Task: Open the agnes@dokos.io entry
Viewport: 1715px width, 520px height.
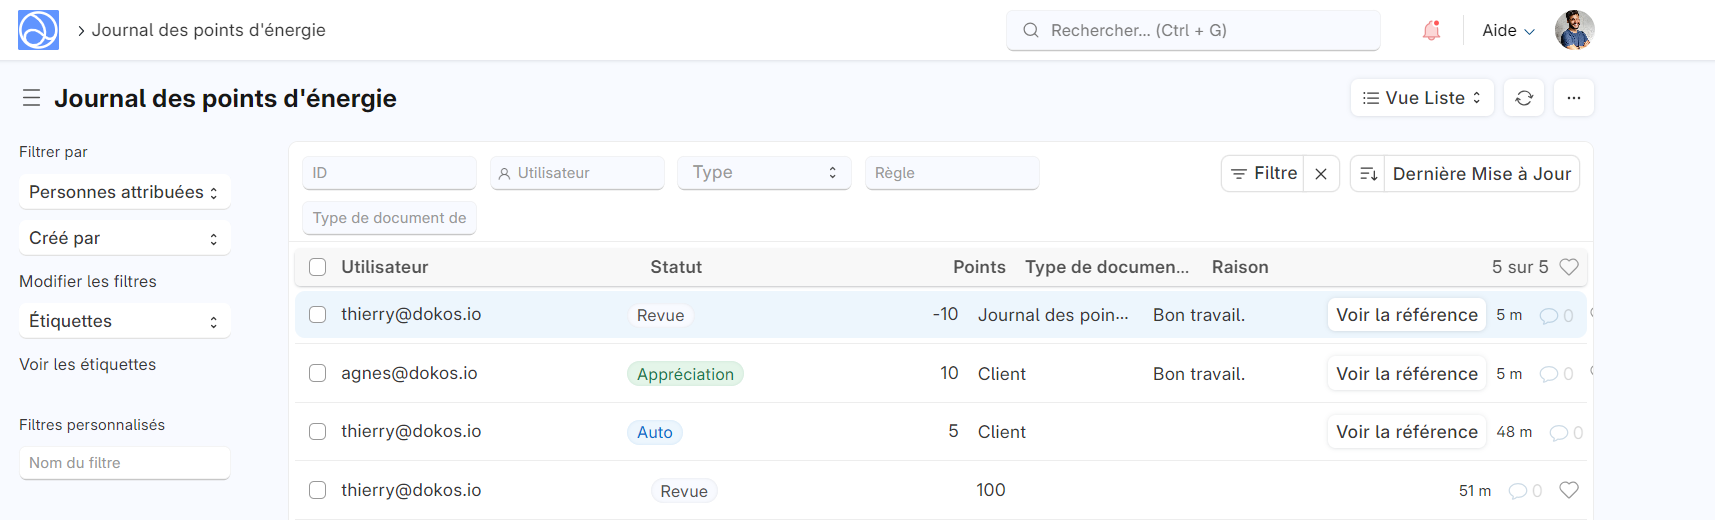Action: [409, 373]
